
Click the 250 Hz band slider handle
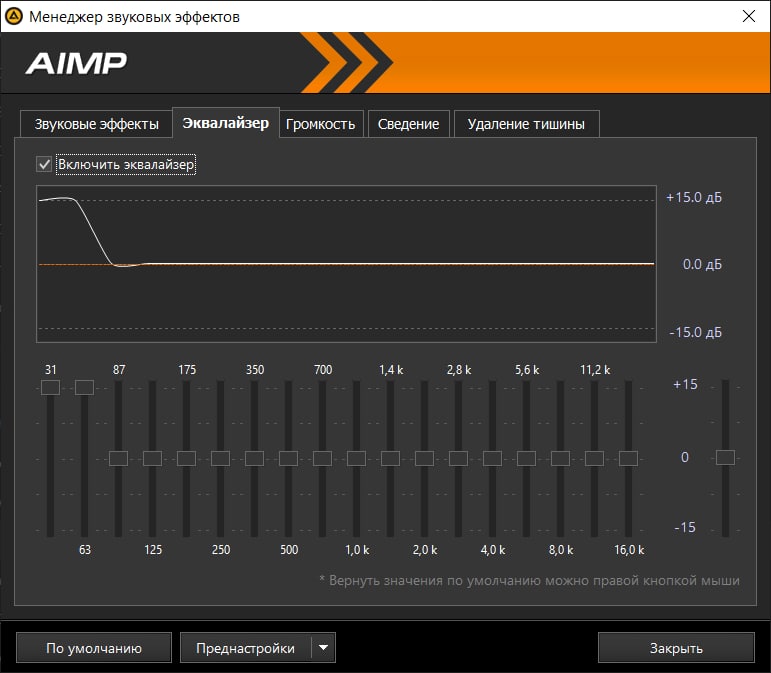(x=220, y=459)
